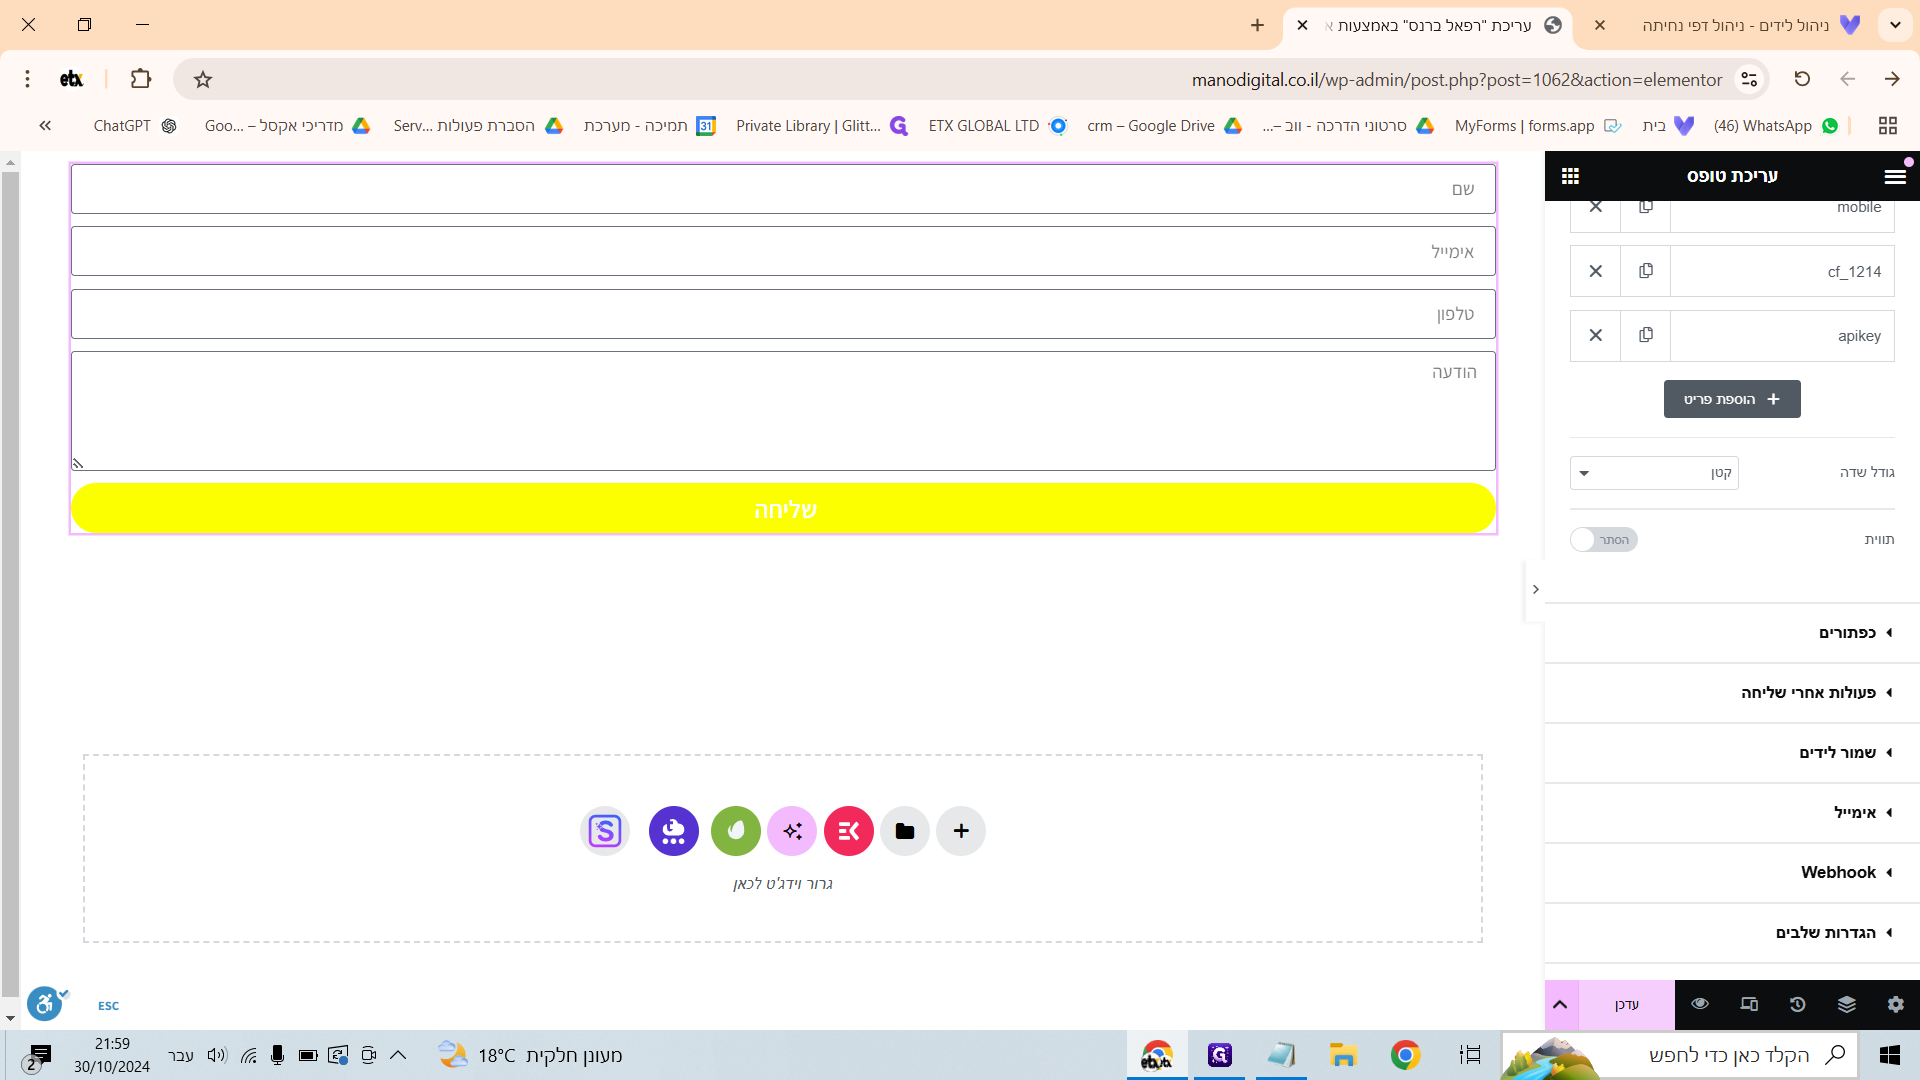Expand the Webhook section
Image resolution: width=1920 pixels, height=1080 pixels.
[1732, 873]
